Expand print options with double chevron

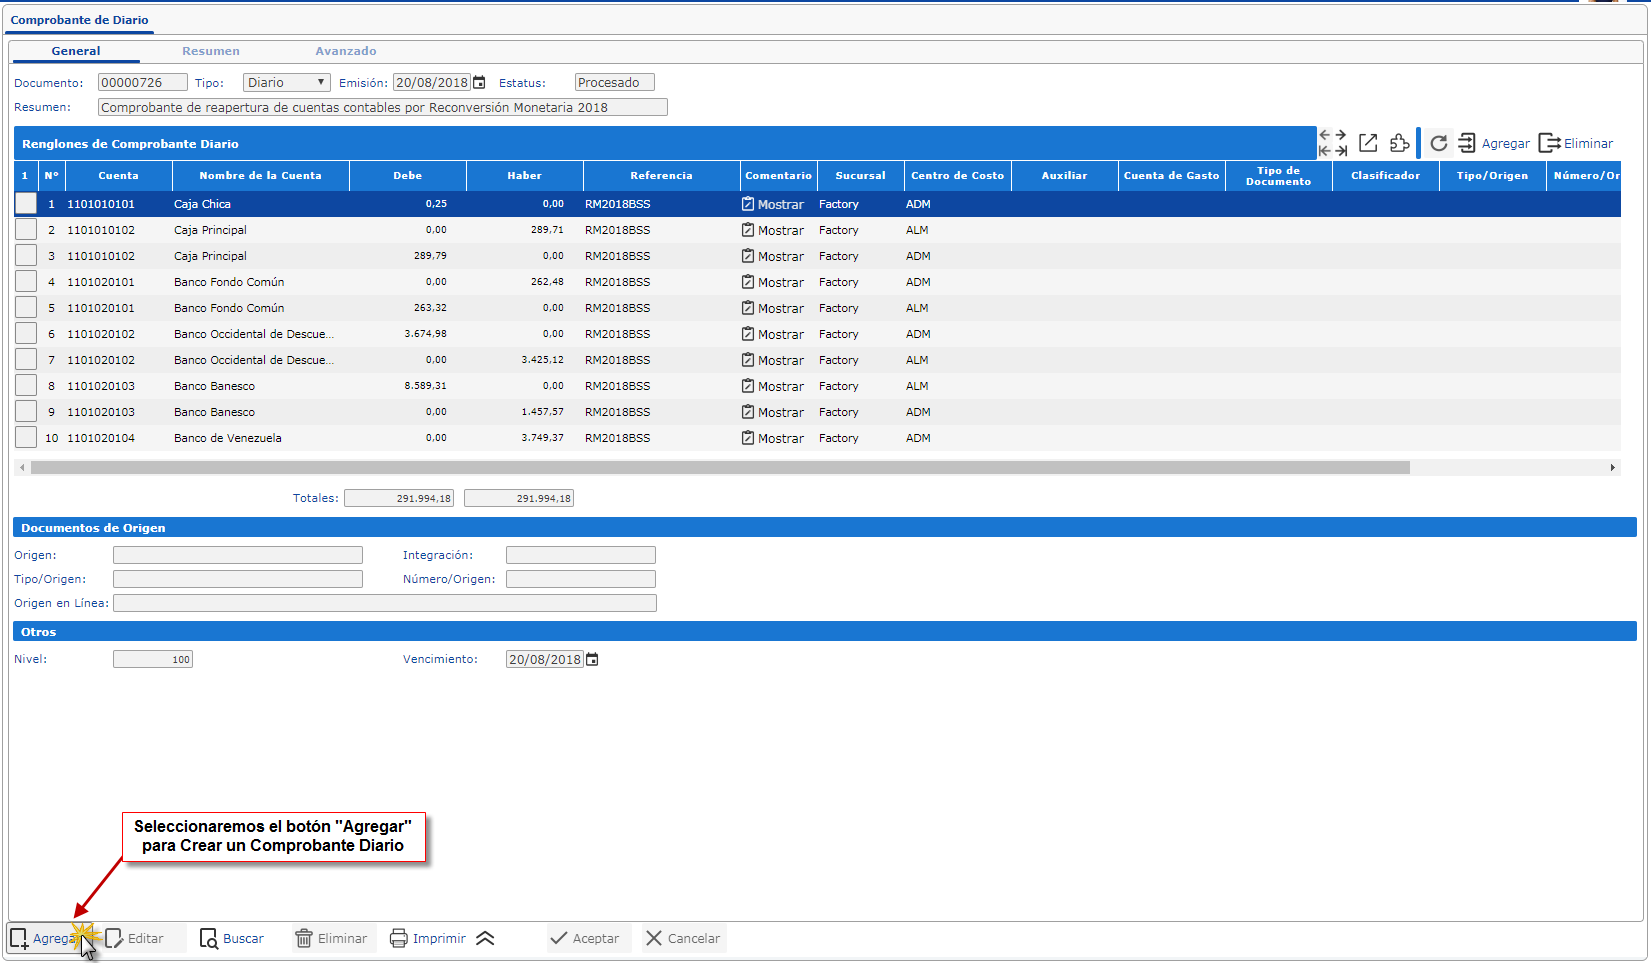[485, 938]
